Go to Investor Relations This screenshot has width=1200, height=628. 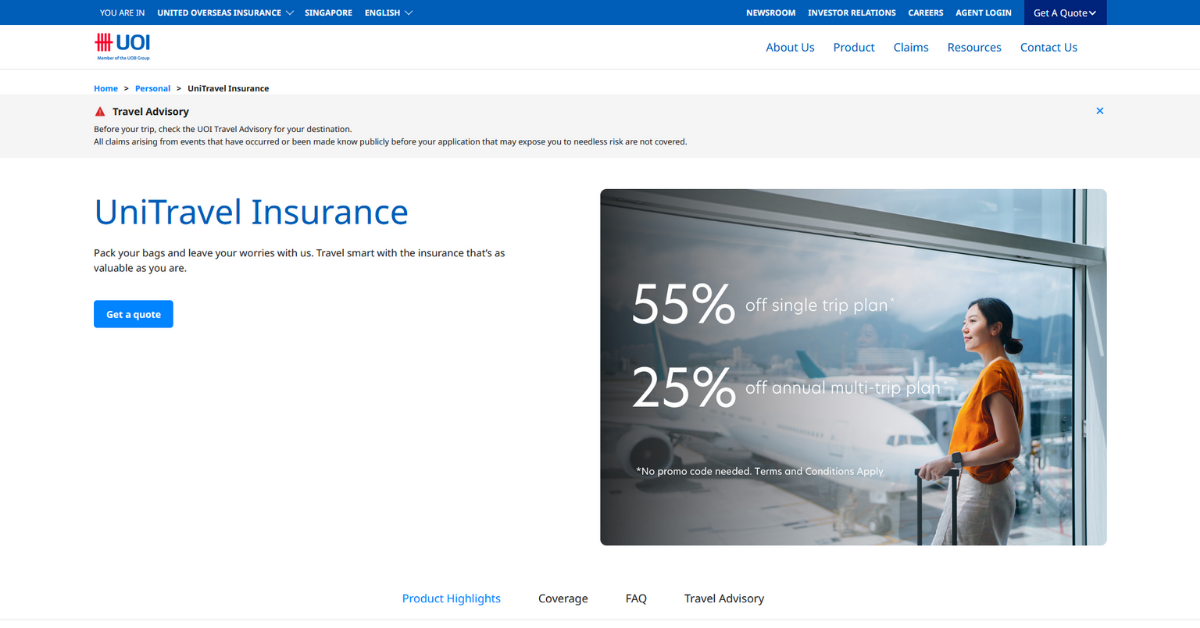point(852,13)
